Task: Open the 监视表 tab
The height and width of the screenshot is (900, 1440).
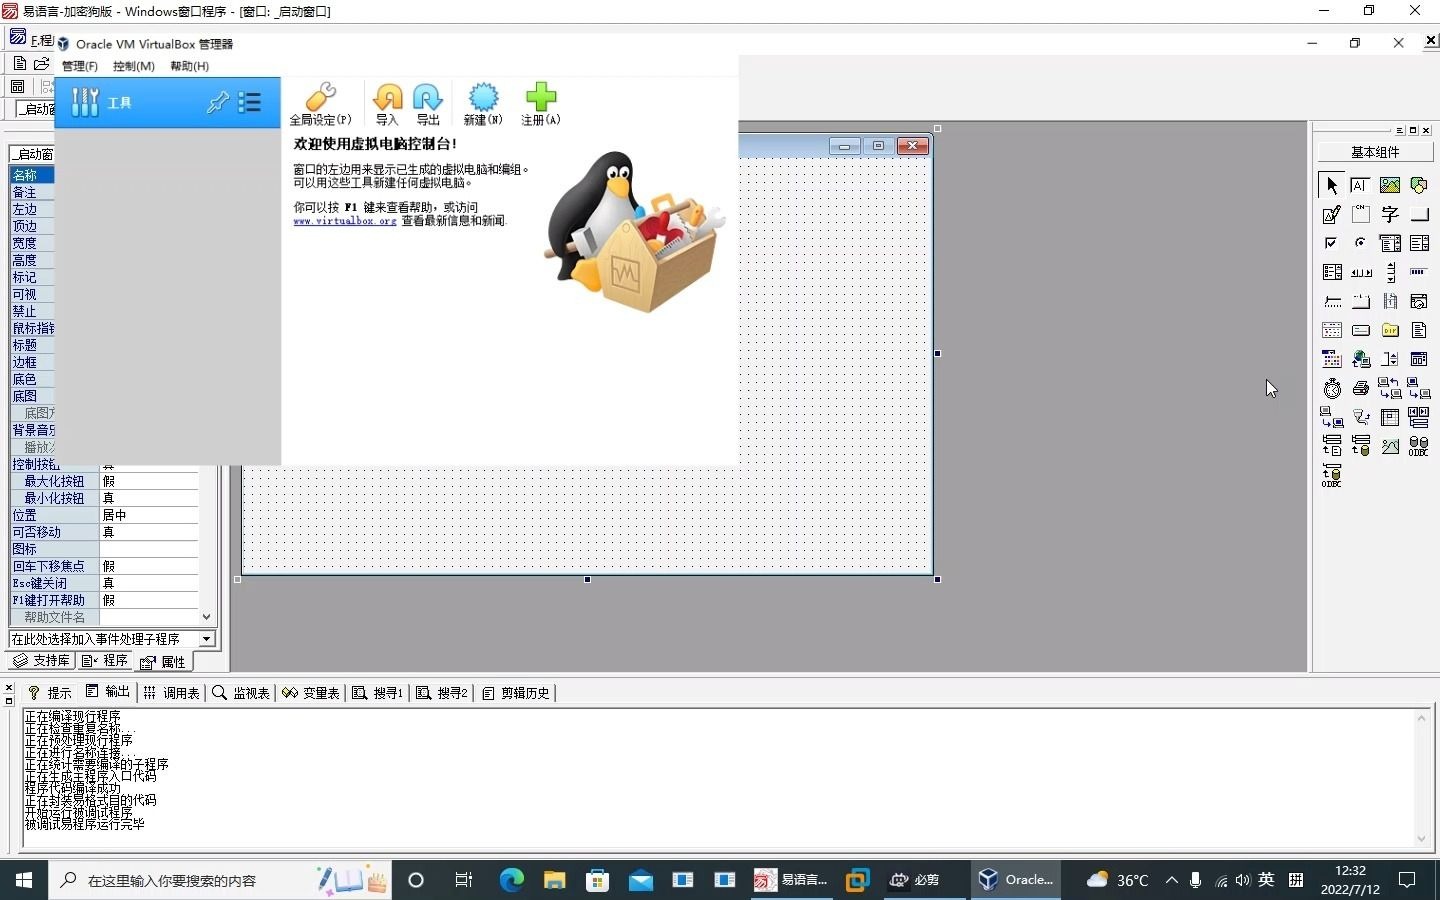Action: click(241, 693)
